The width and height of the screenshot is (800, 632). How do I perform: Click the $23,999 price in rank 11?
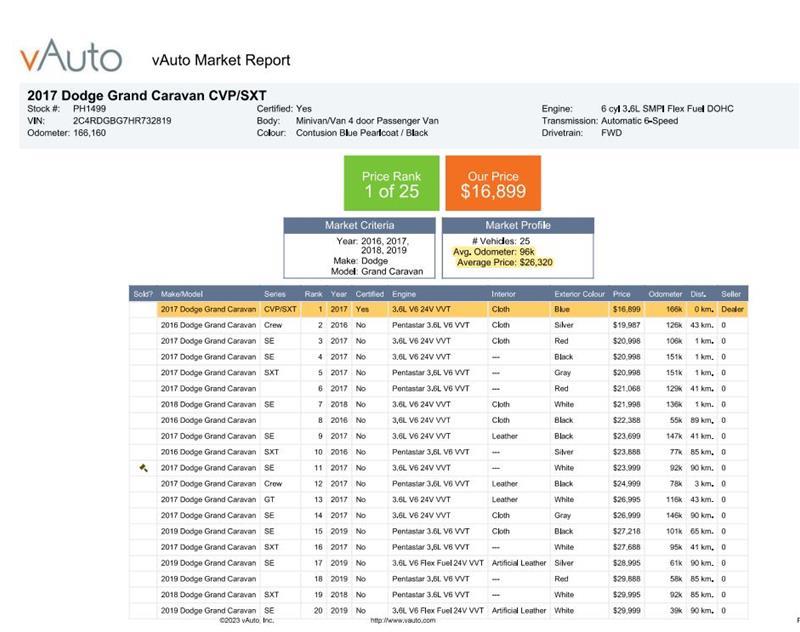pos(626,467)
